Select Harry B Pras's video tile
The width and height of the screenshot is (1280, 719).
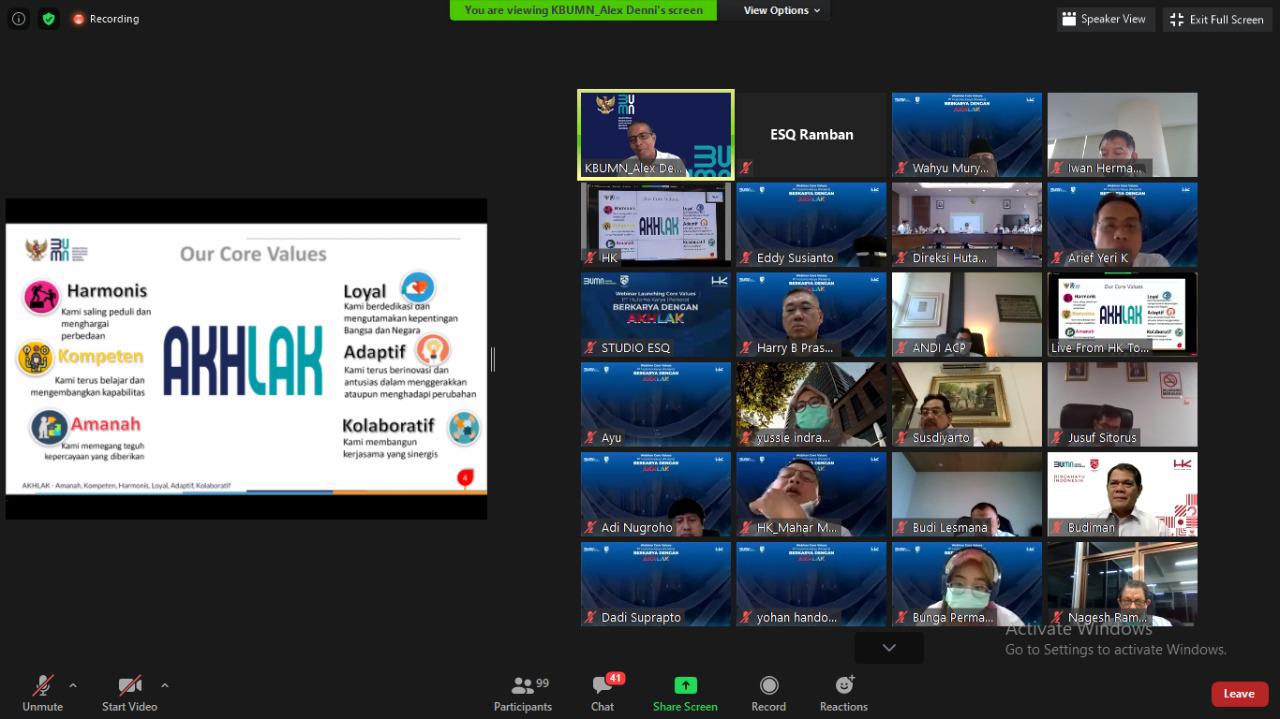tap(811, 315)
